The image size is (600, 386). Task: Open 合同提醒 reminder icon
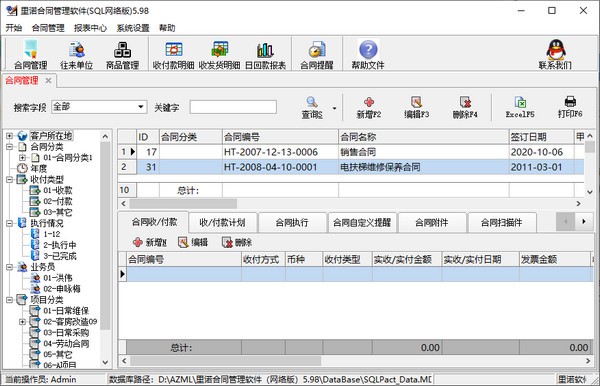(316, 54)
